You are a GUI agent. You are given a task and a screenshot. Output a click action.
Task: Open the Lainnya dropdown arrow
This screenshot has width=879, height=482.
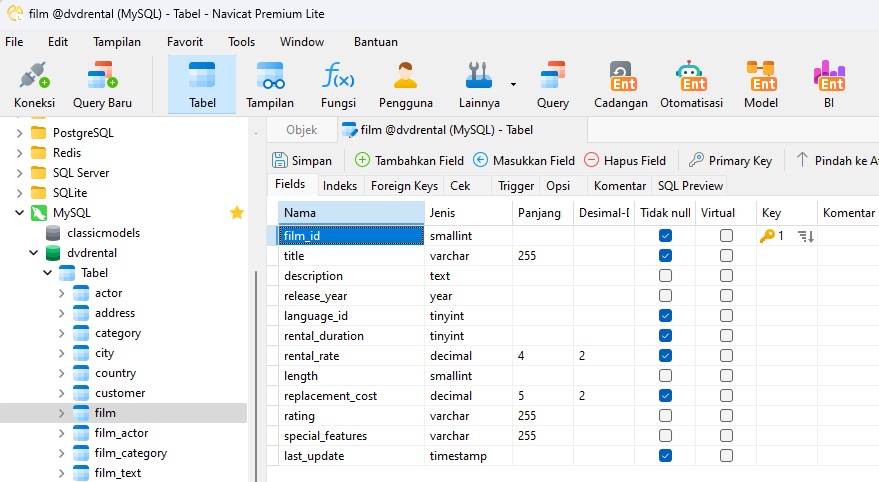(x=513, y=85)
